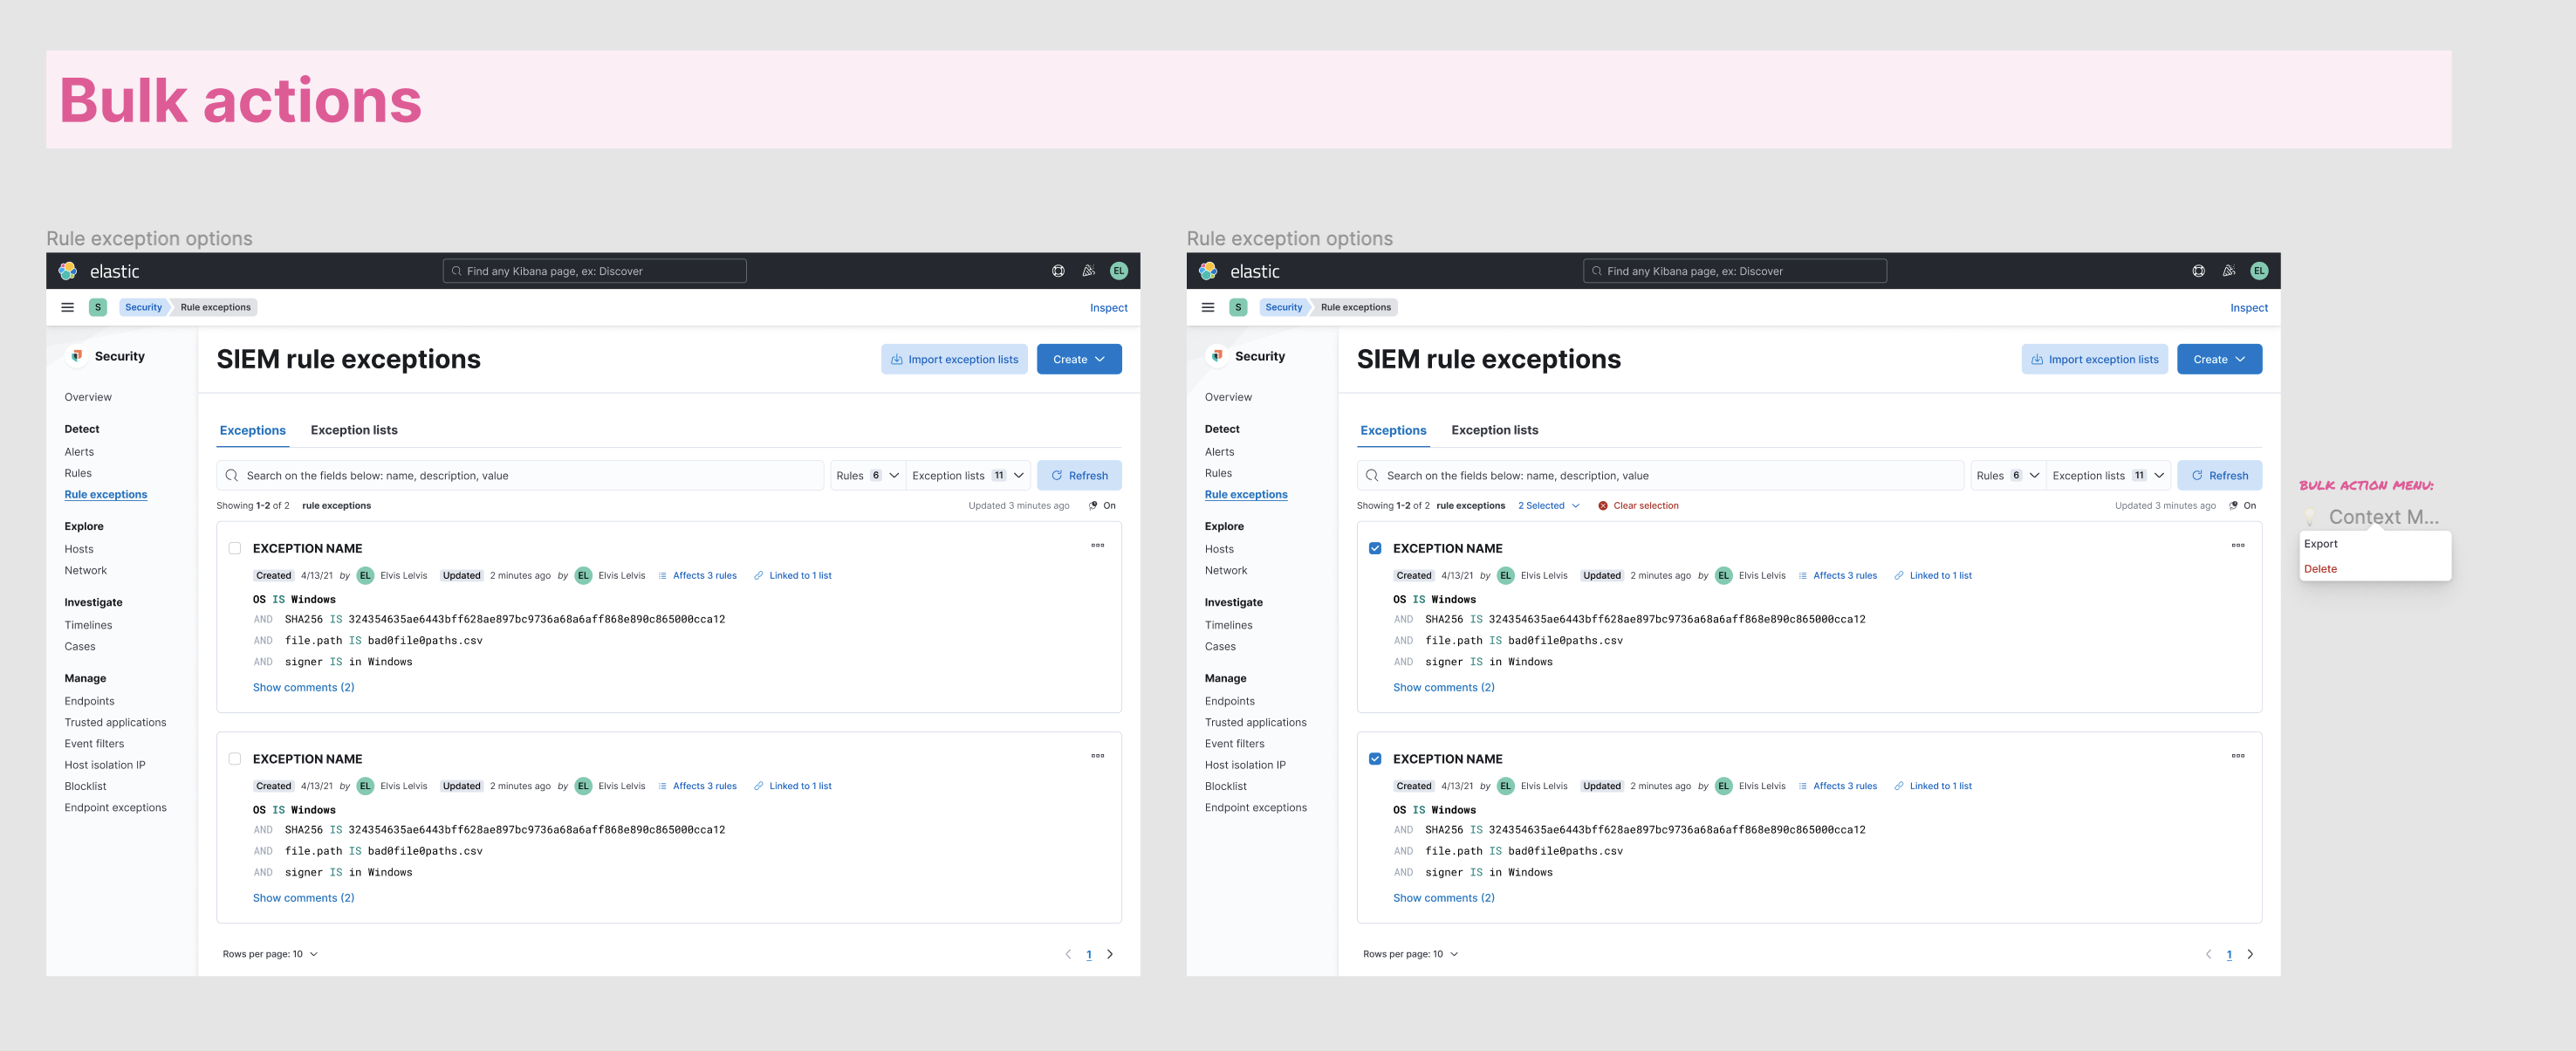Open the Affects 3 rules link
Screen dimensions: 2576x1051
click(704, 575)
